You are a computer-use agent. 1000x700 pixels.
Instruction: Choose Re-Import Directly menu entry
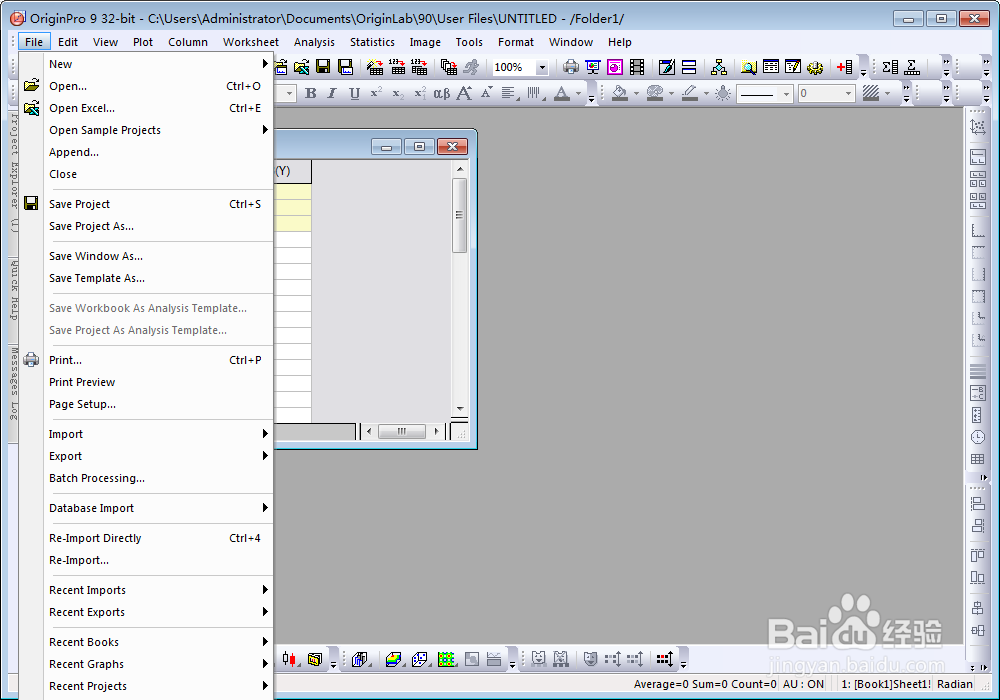click(x=158, y=538)
